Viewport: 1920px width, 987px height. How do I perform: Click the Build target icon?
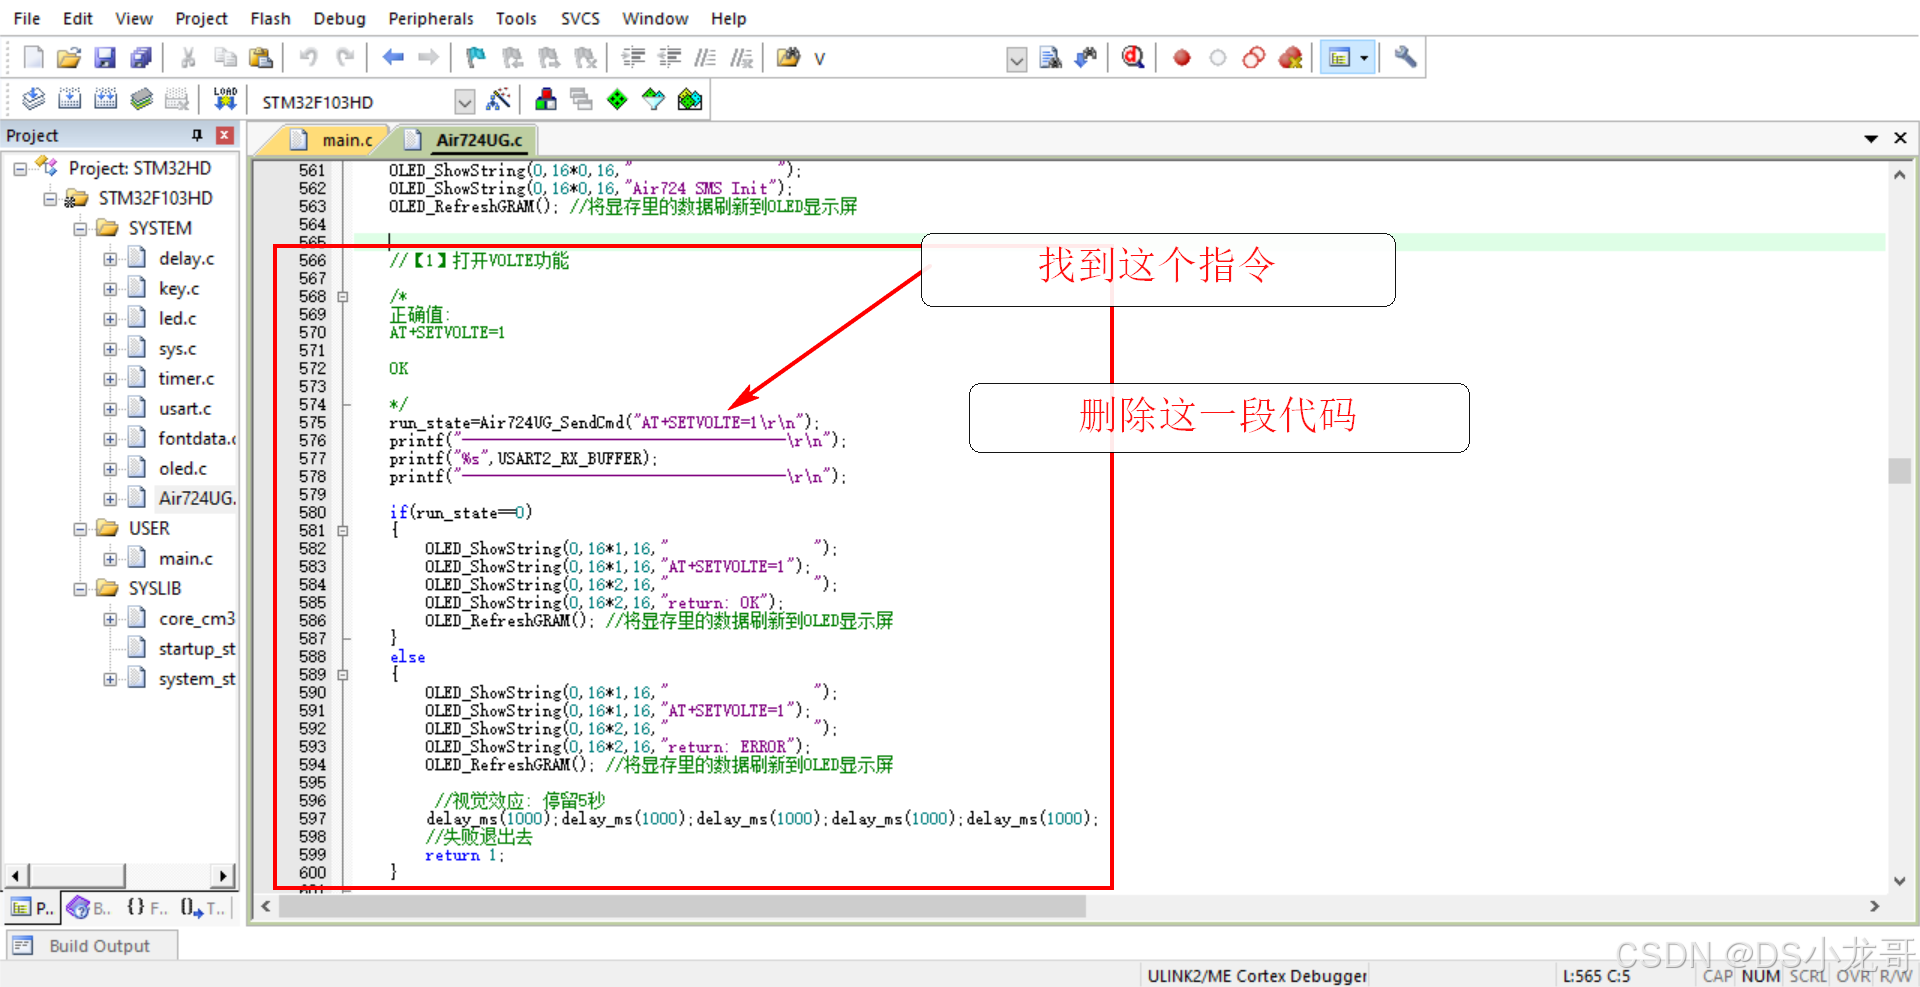pos(69,99)
